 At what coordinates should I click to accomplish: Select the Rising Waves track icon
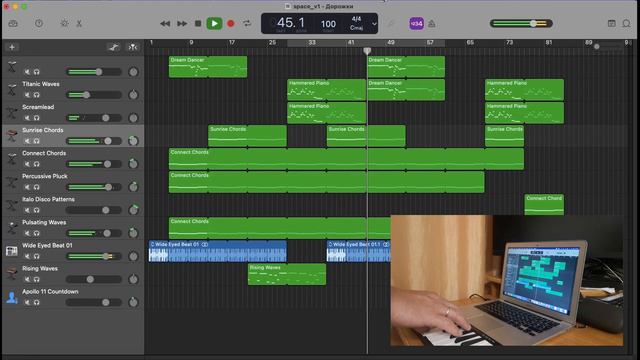click(12, 274)
